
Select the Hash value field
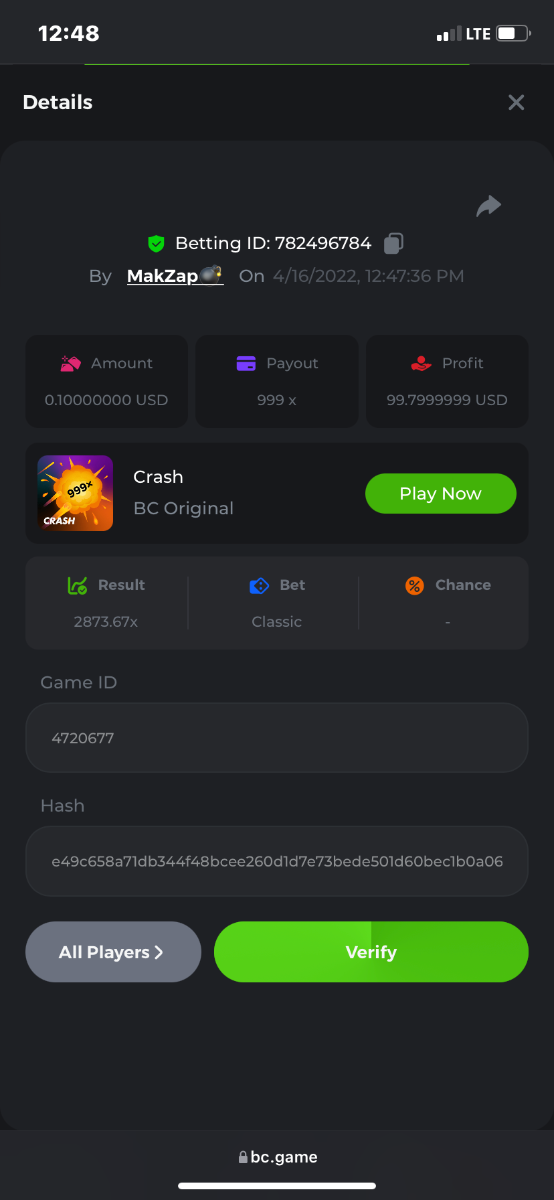pyautogui.click(x=277, y=861)
